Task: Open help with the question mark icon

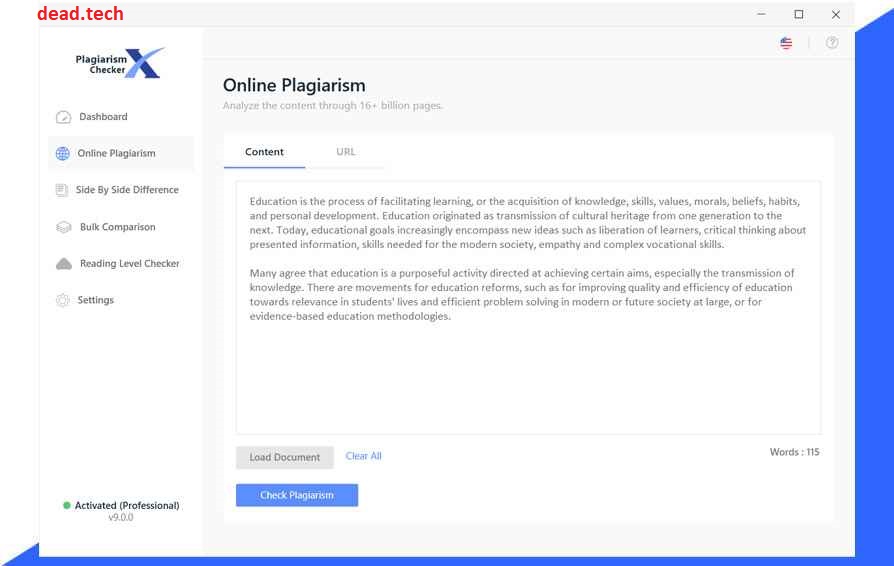Action: click(832, 43)
